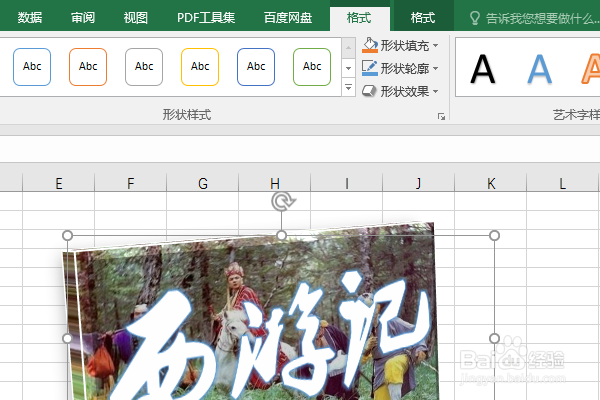Screen dimensions: 600x400
Task: Click the 形状填充 paint bucket icon
Action: click(370, 45)
